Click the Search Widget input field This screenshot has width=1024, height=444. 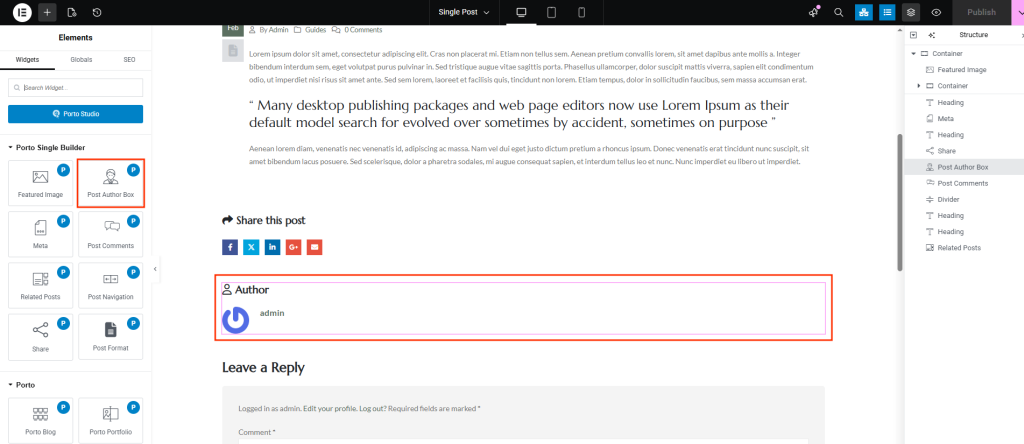coord(75,87)
